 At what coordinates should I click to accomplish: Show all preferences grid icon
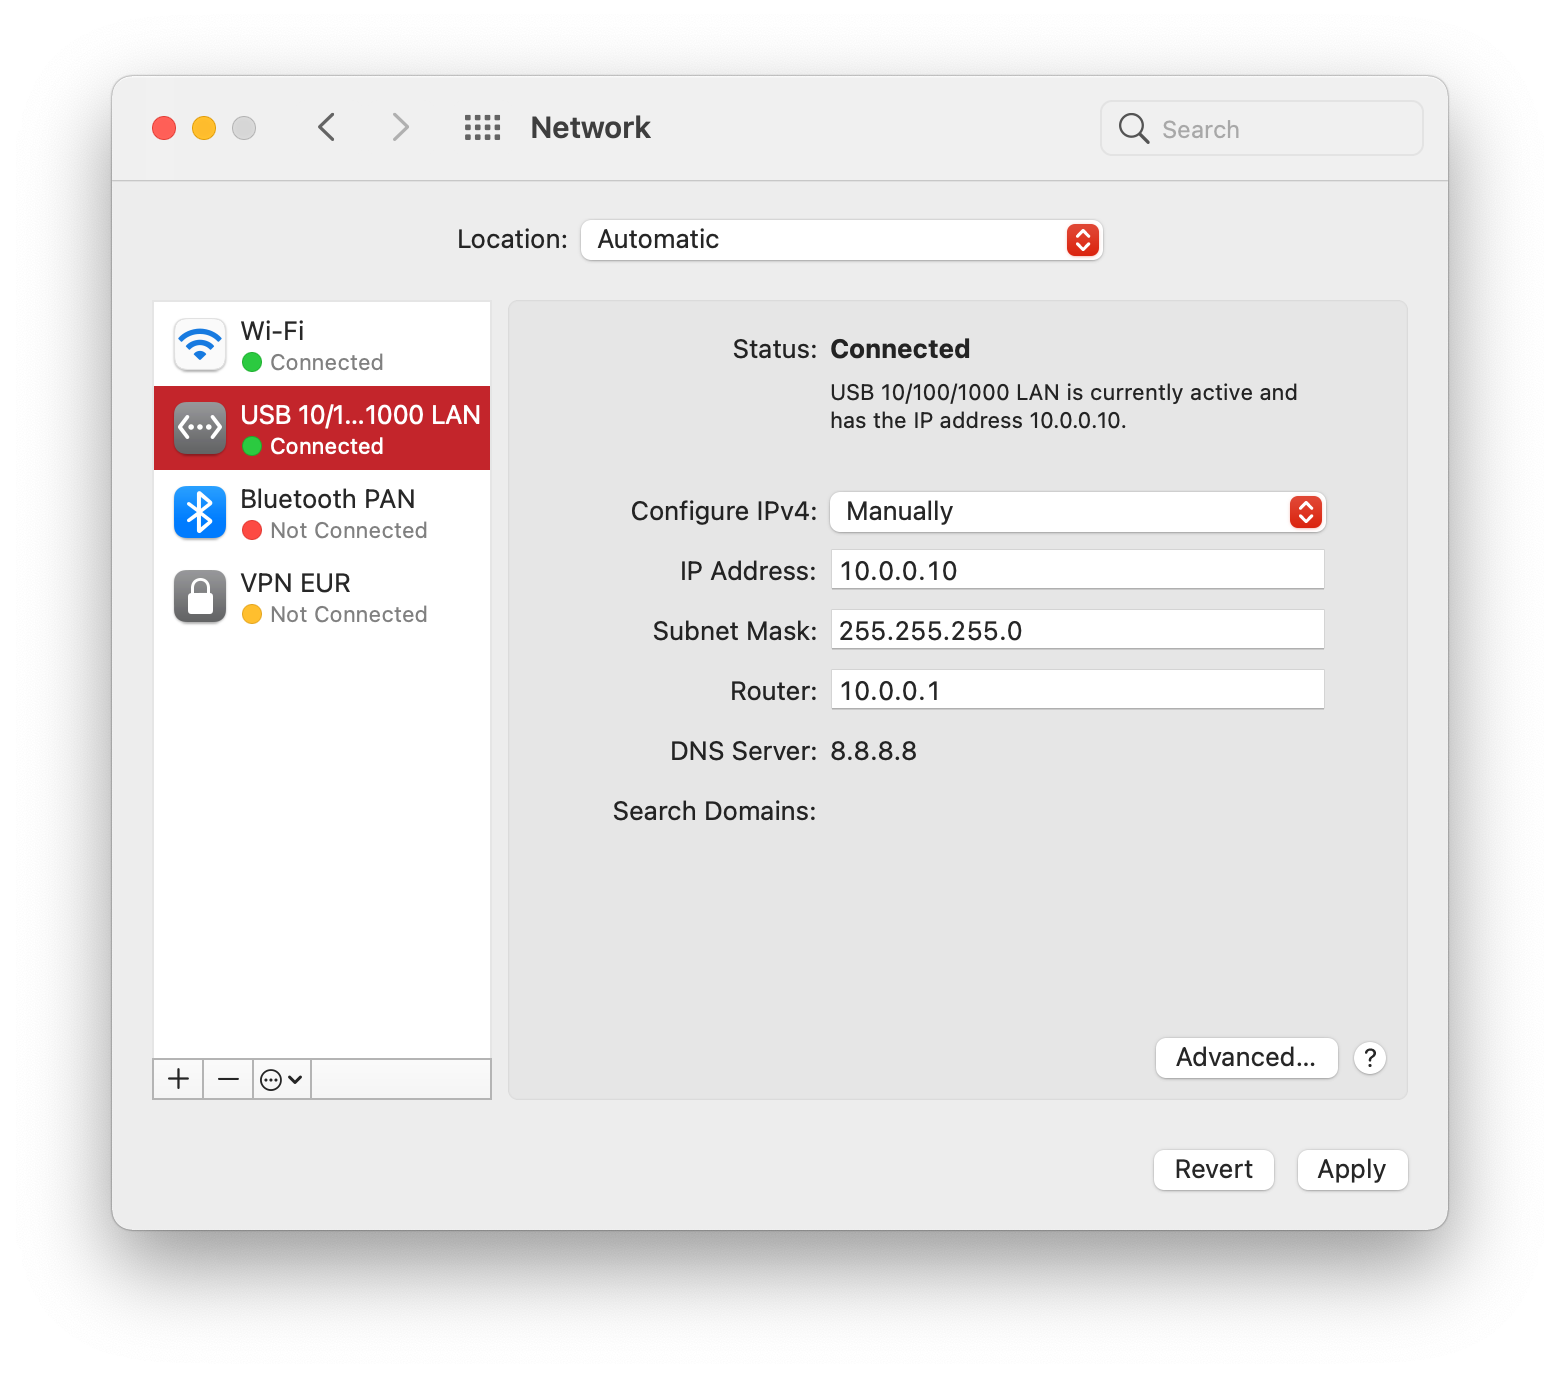[482, 128]
